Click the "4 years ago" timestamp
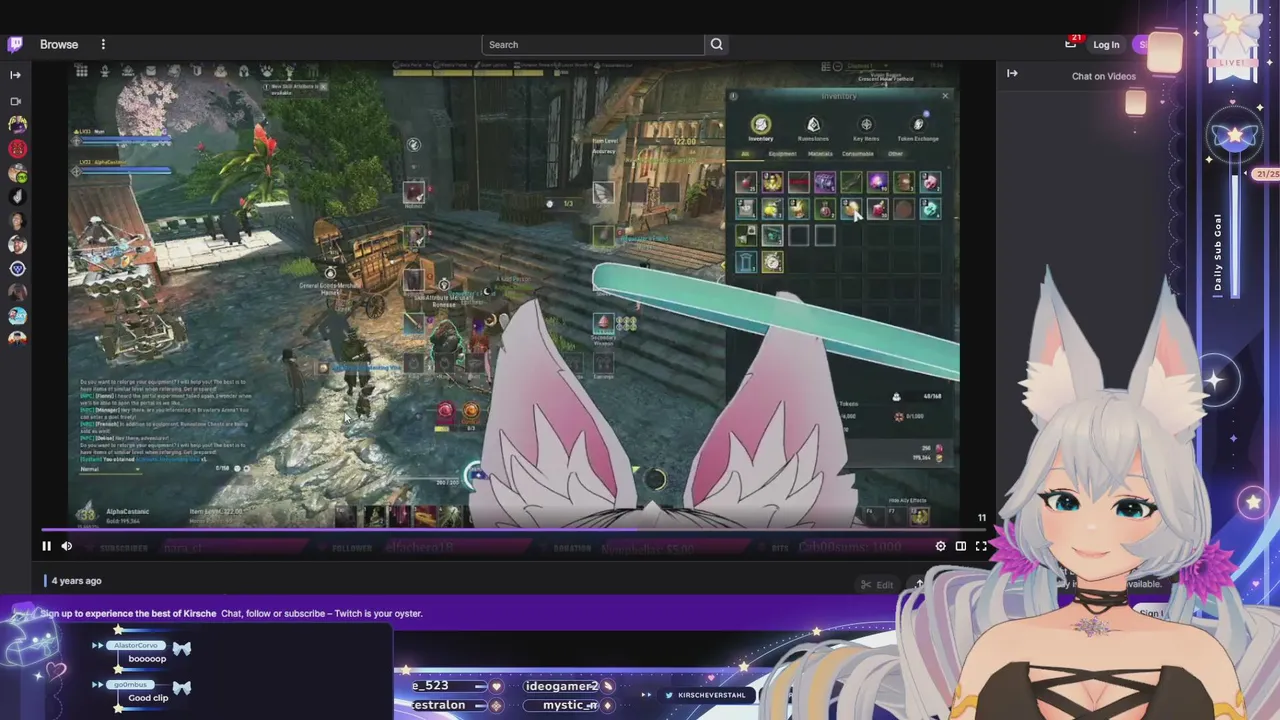The height and width of the screenshot is (720, 1280). (x=77, y=581)
